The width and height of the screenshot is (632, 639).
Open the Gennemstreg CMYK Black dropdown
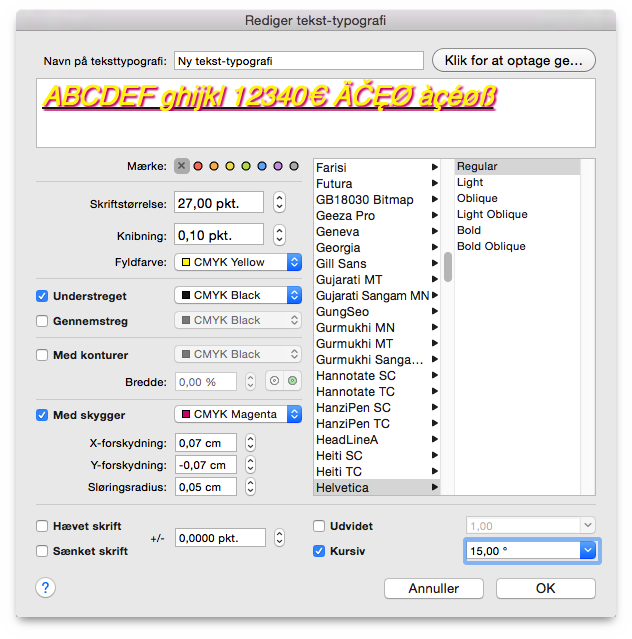(x=238, y=321)
